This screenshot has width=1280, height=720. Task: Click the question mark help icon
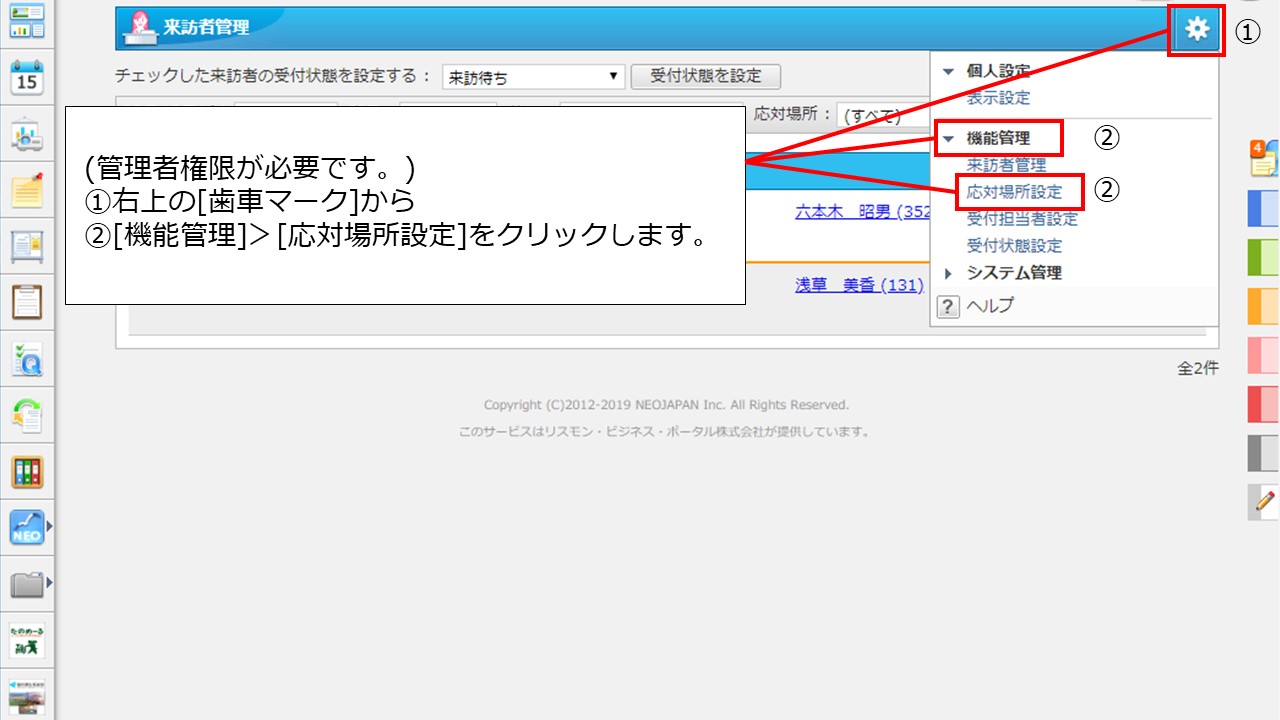[948, 307]
